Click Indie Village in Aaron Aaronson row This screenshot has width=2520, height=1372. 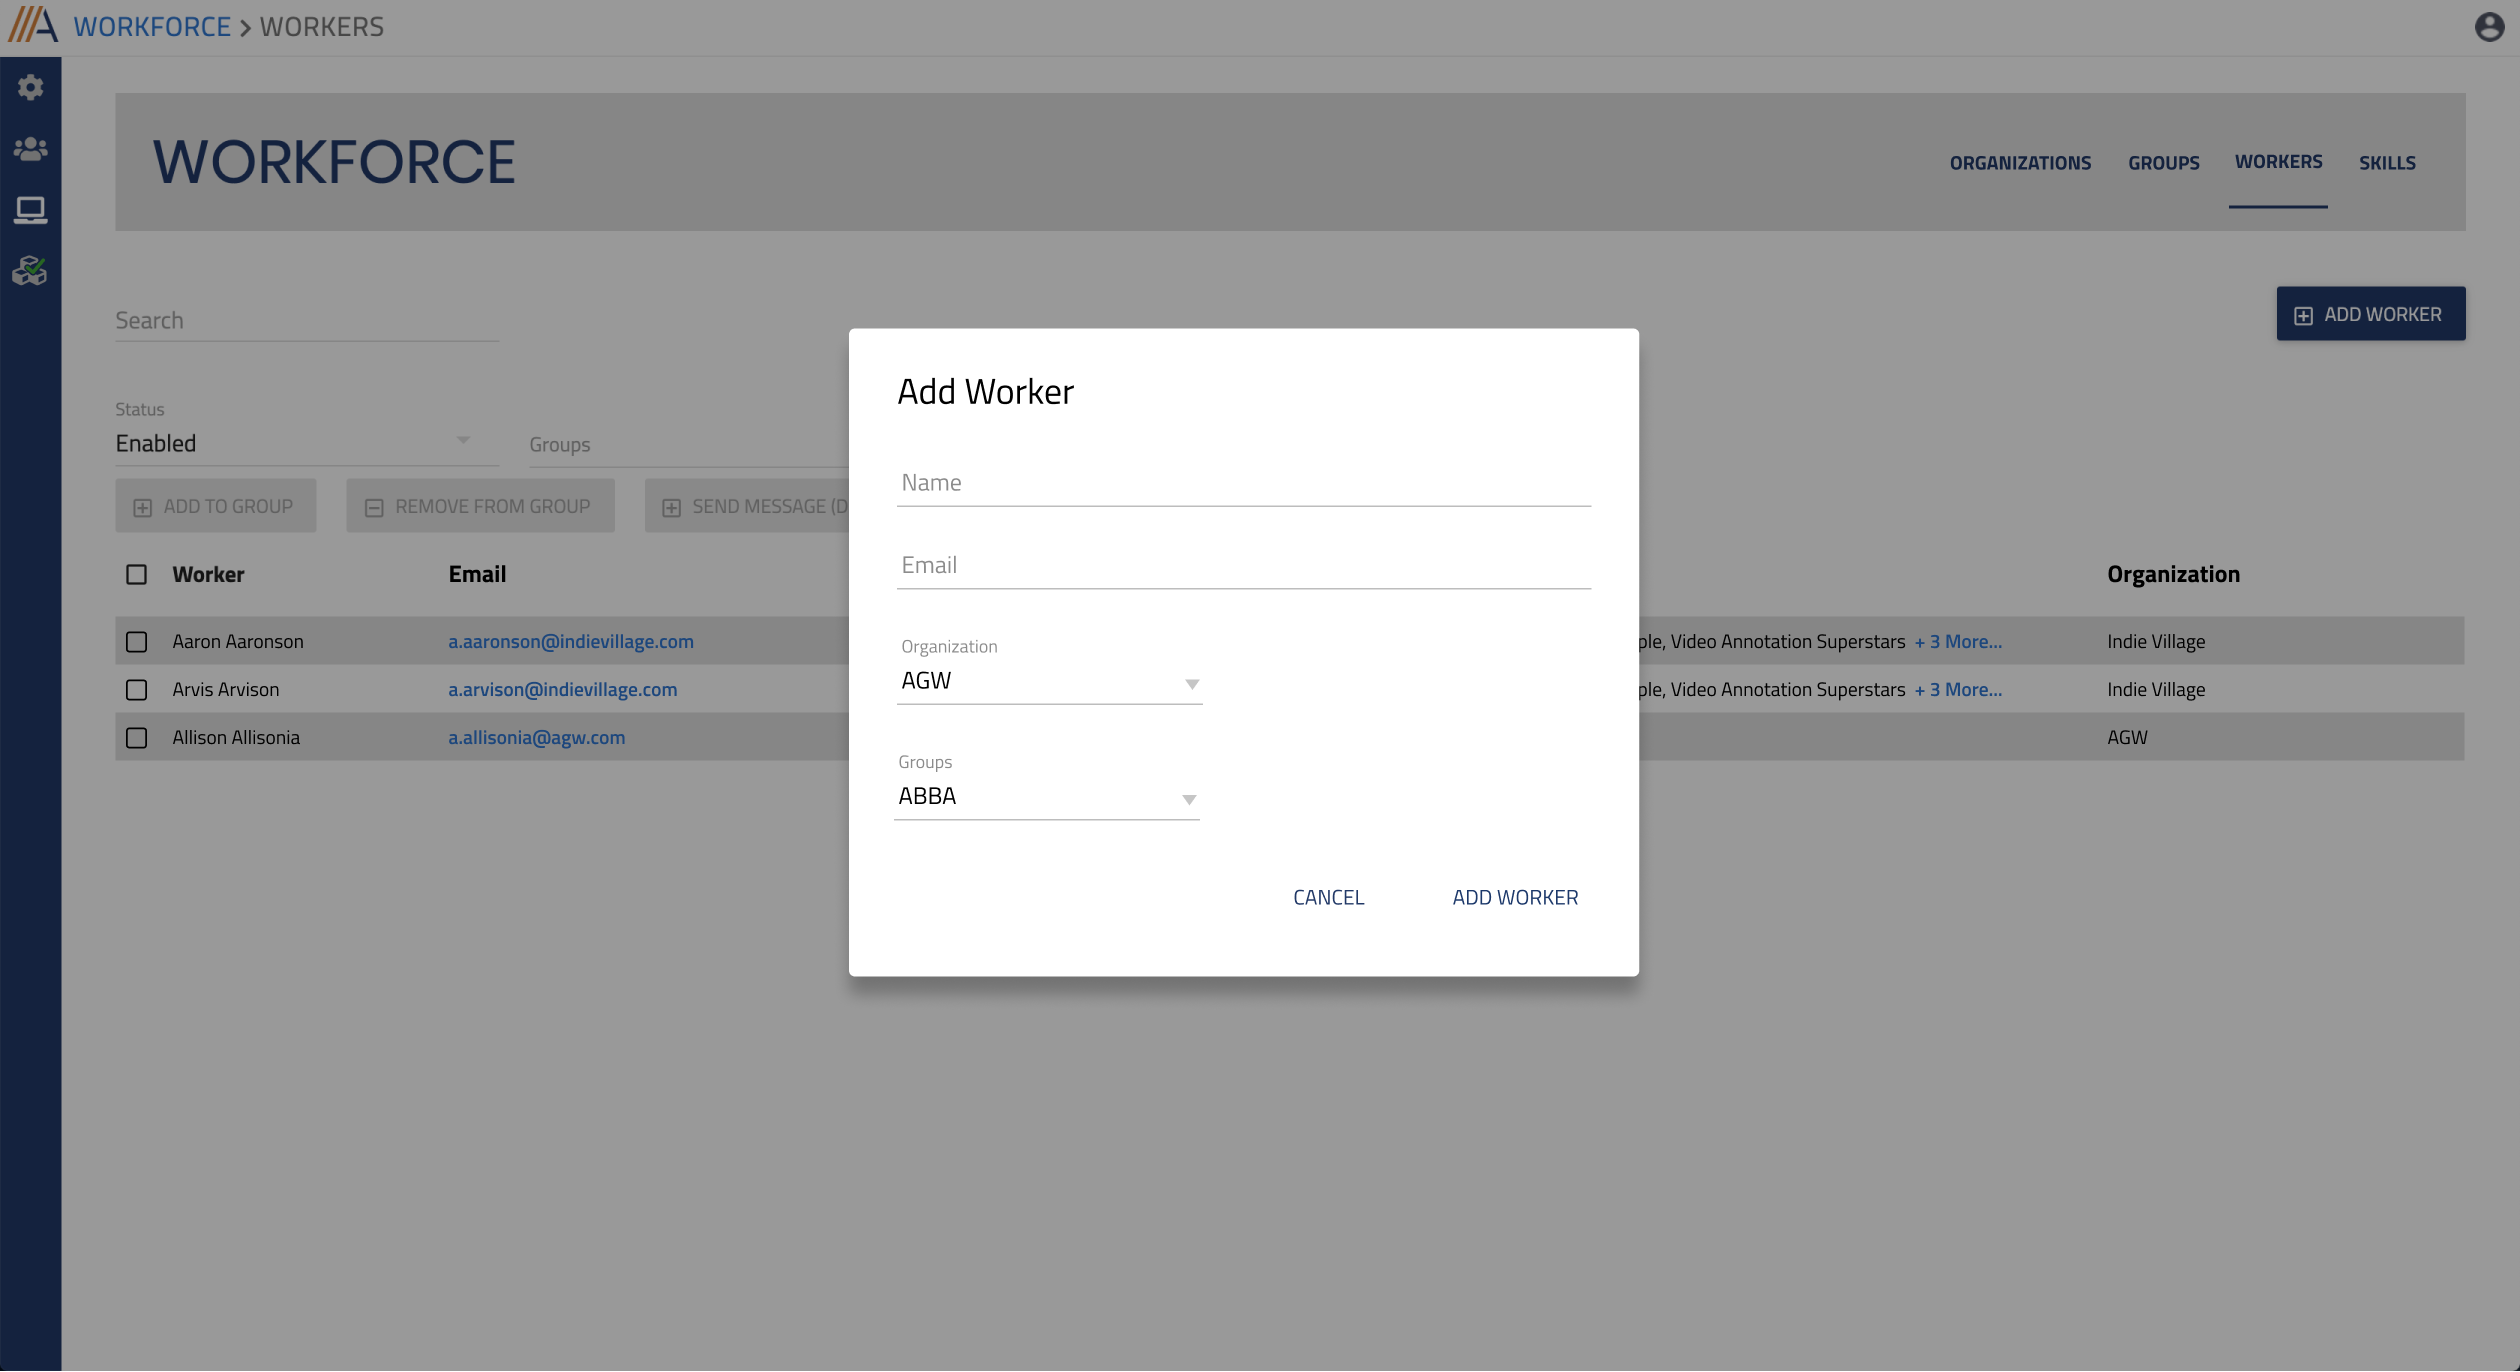point(2156,641)
